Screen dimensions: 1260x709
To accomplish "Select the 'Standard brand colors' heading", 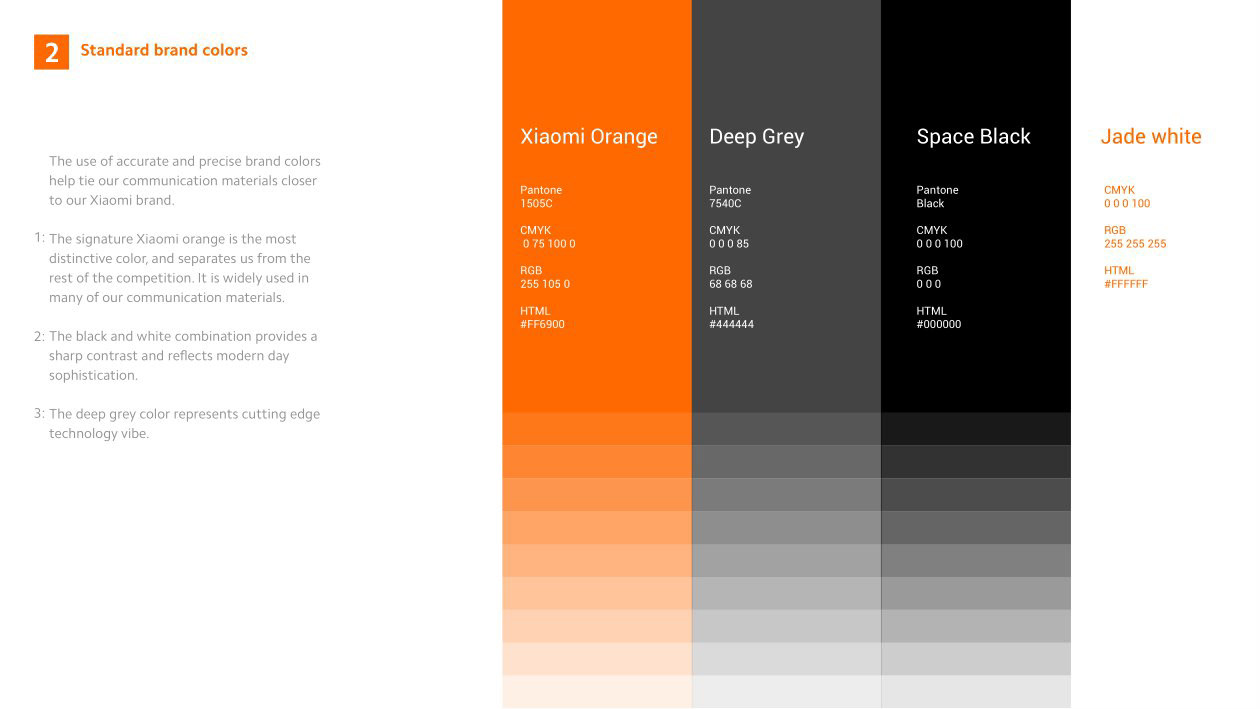I will click(164, 50).
